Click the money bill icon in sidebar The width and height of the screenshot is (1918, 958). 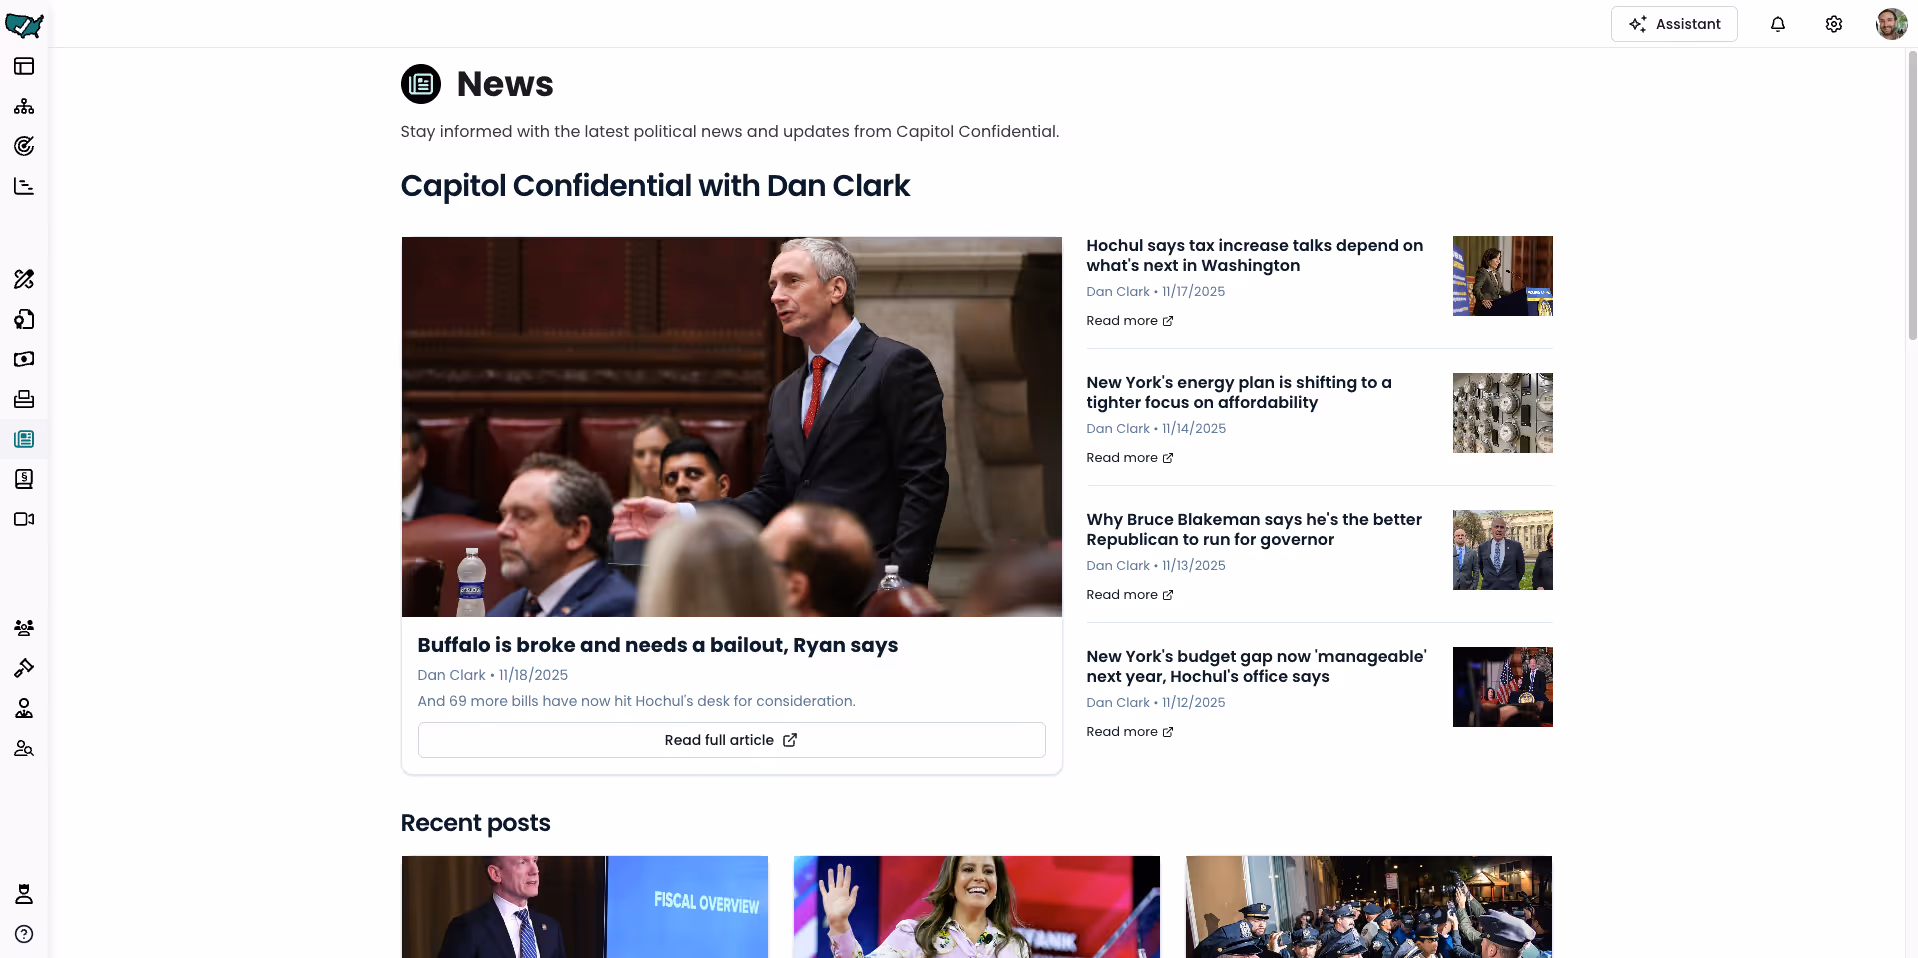[x=24, y=359]
